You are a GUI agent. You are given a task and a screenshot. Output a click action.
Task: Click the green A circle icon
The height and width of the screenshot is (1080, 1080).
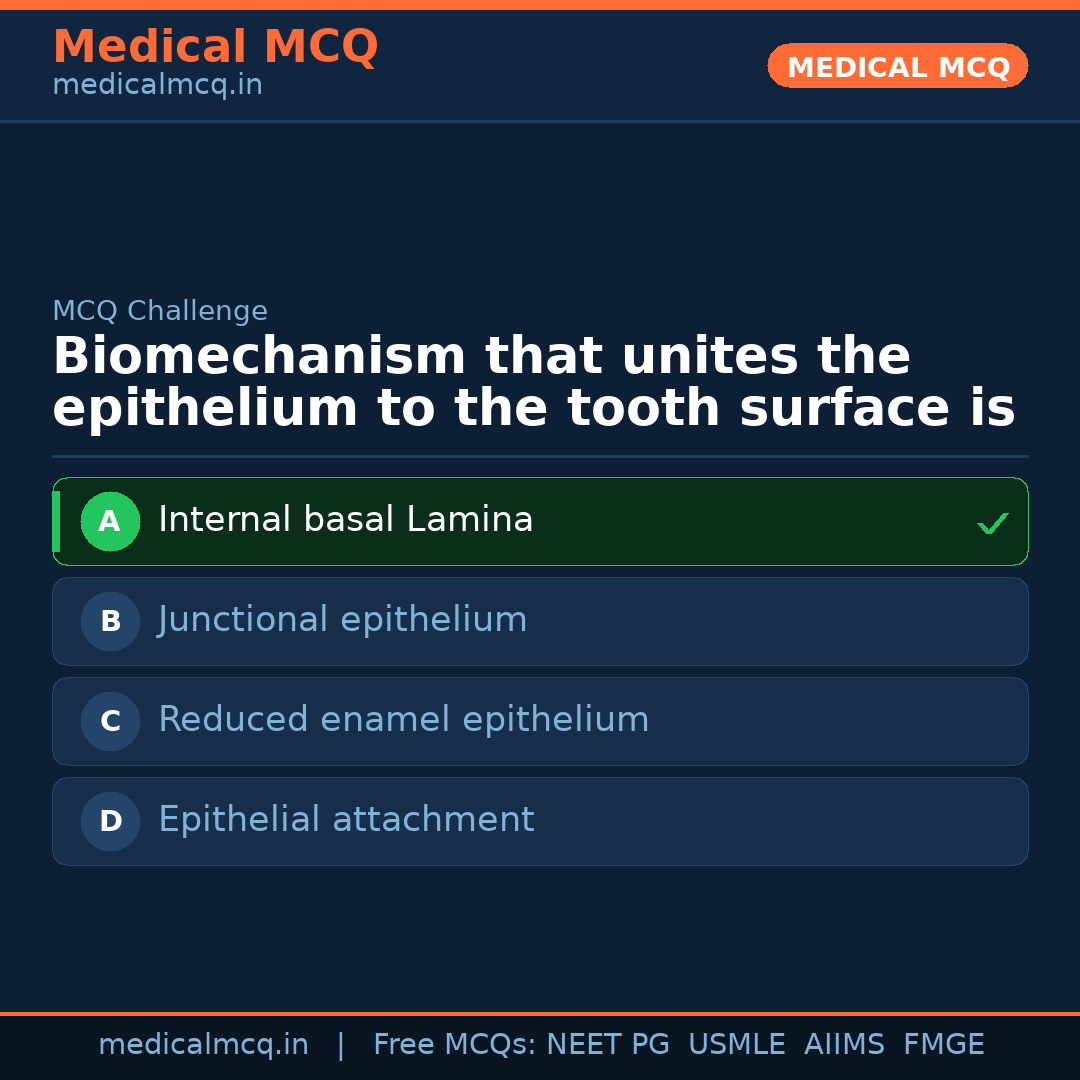[110, 521]
